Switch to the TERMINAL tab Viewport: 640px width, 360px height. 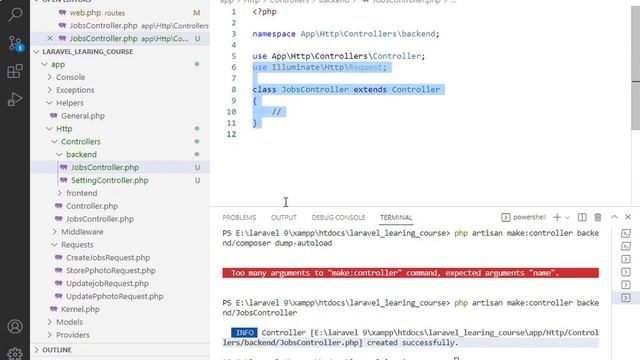[396, 218]
